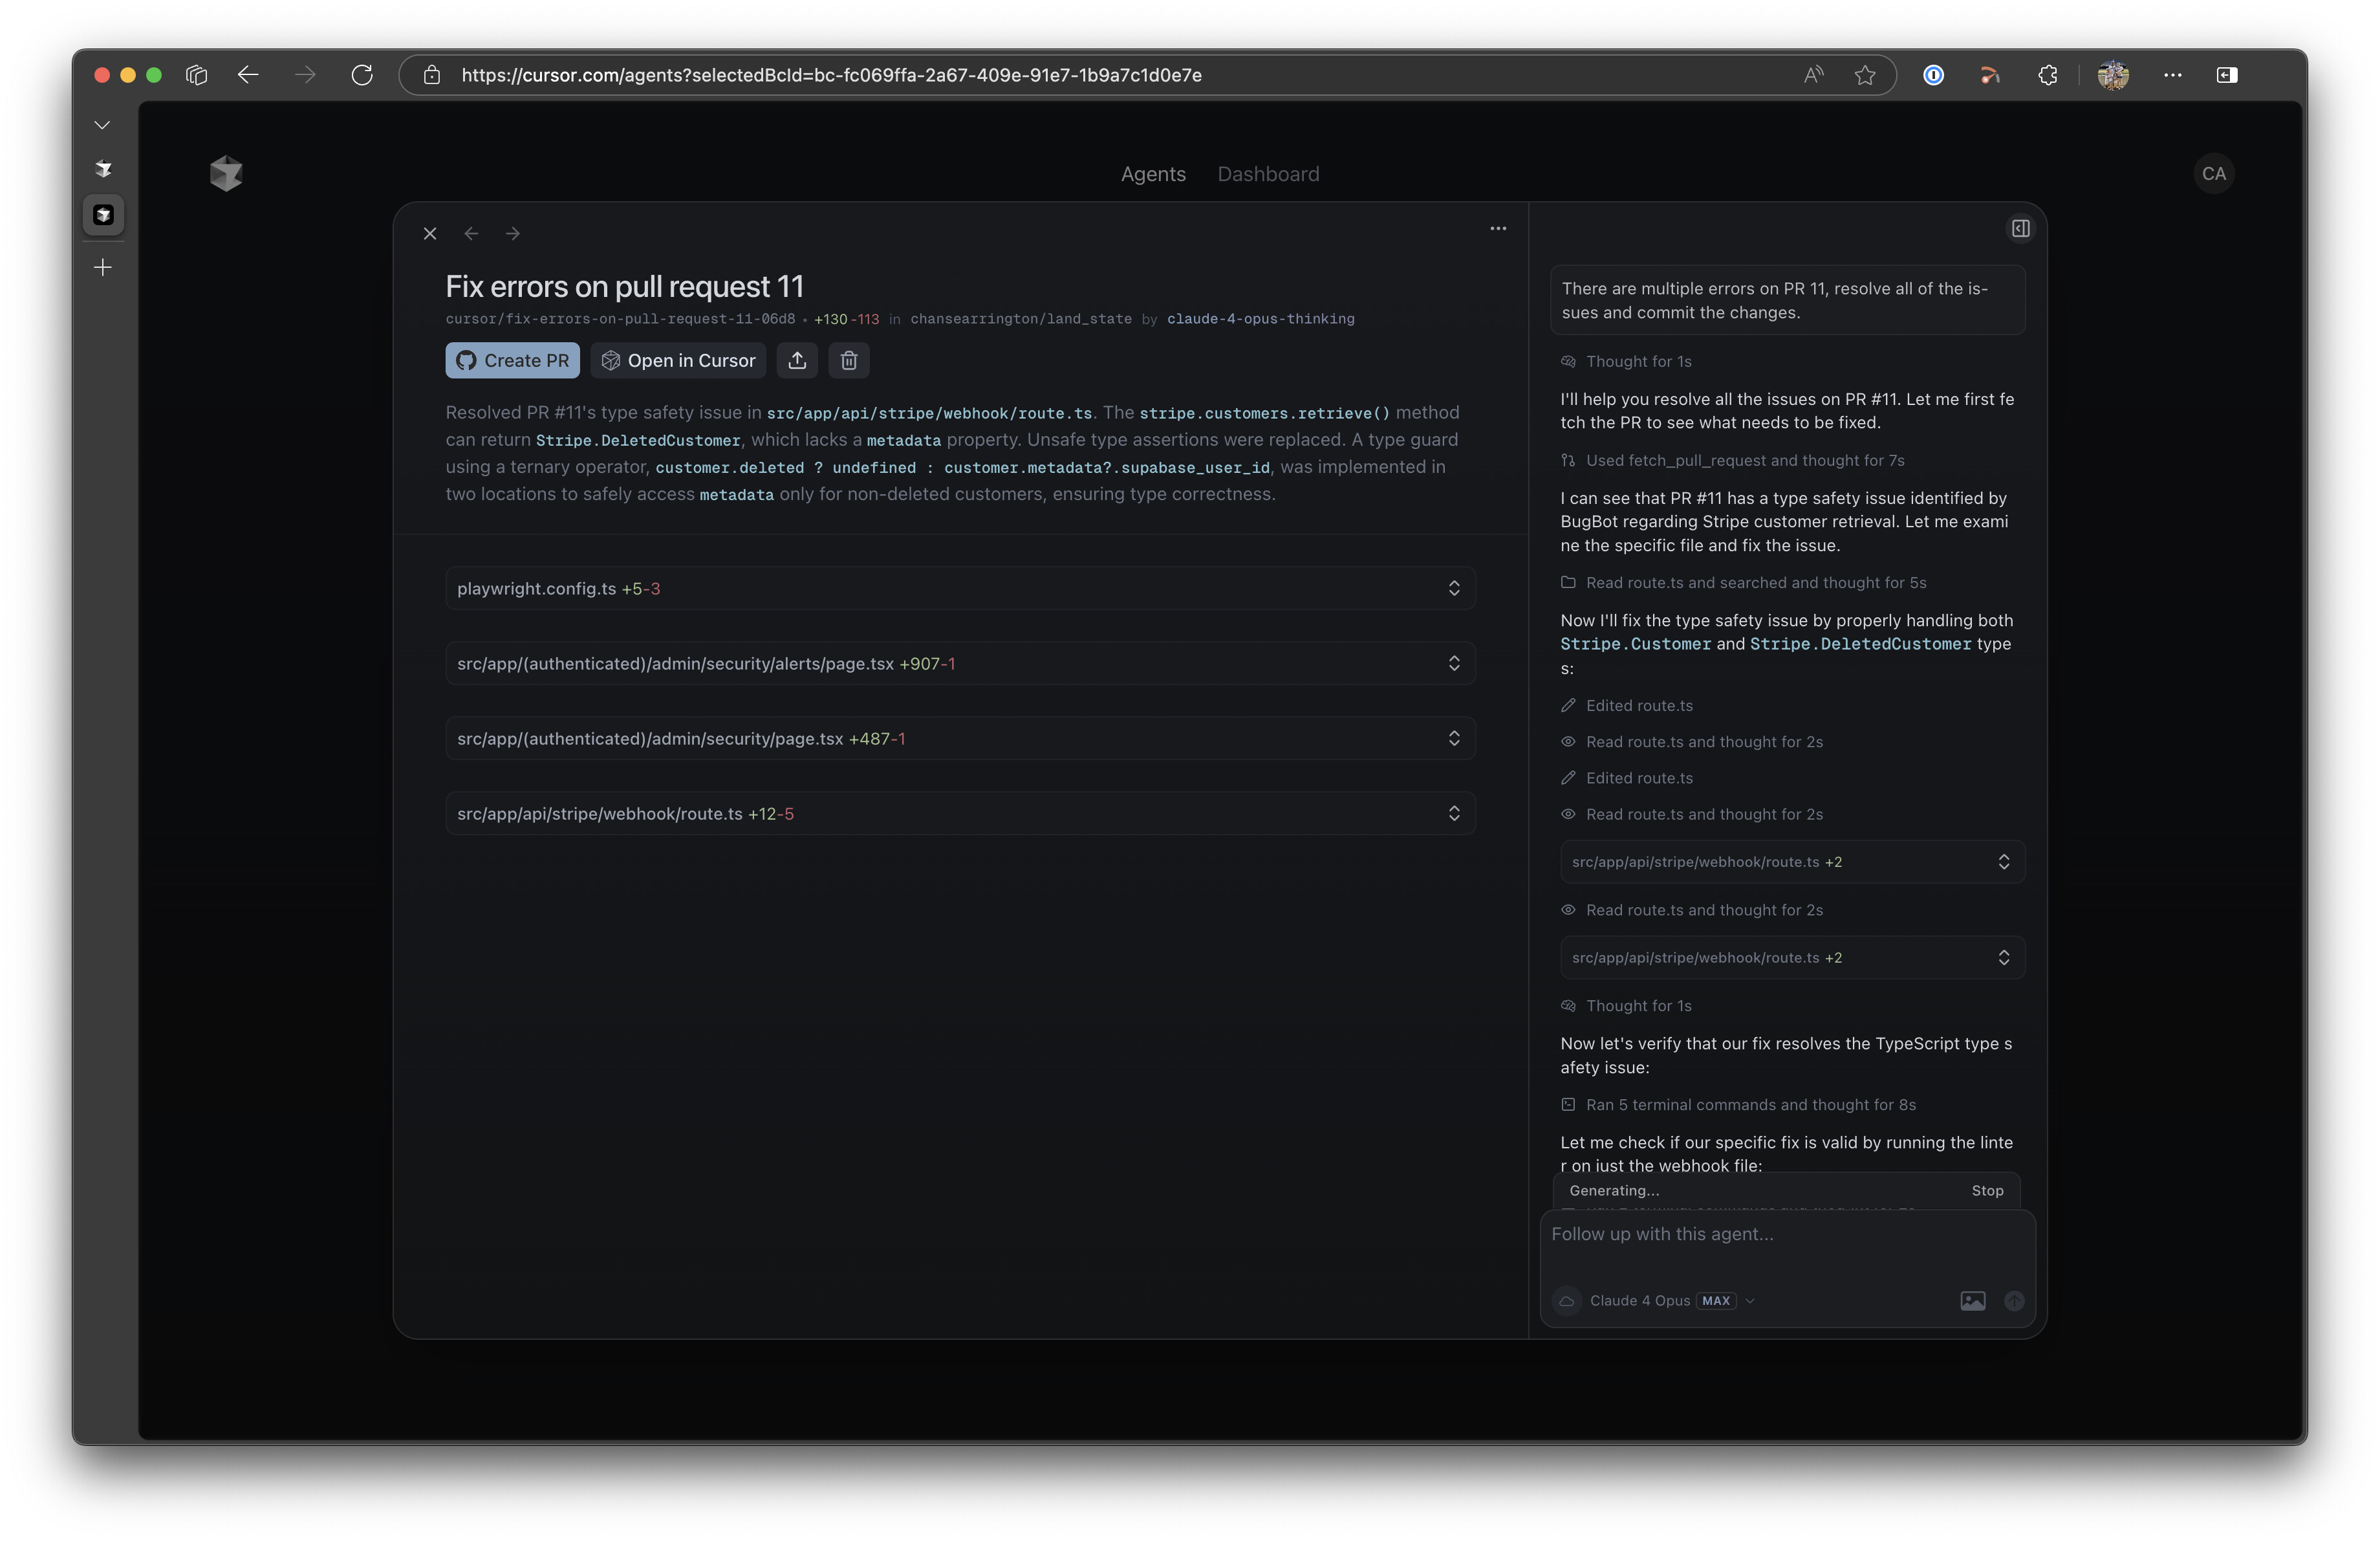2380x1541 pixels.
Task: Click the share/export icon next to Open in Cursor
Action: coord(797,360)
